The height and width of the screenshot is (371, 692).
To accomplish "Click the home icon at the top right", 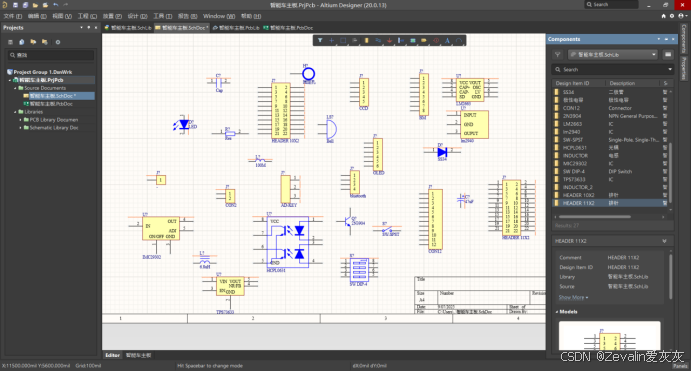I will coord(663,16).
